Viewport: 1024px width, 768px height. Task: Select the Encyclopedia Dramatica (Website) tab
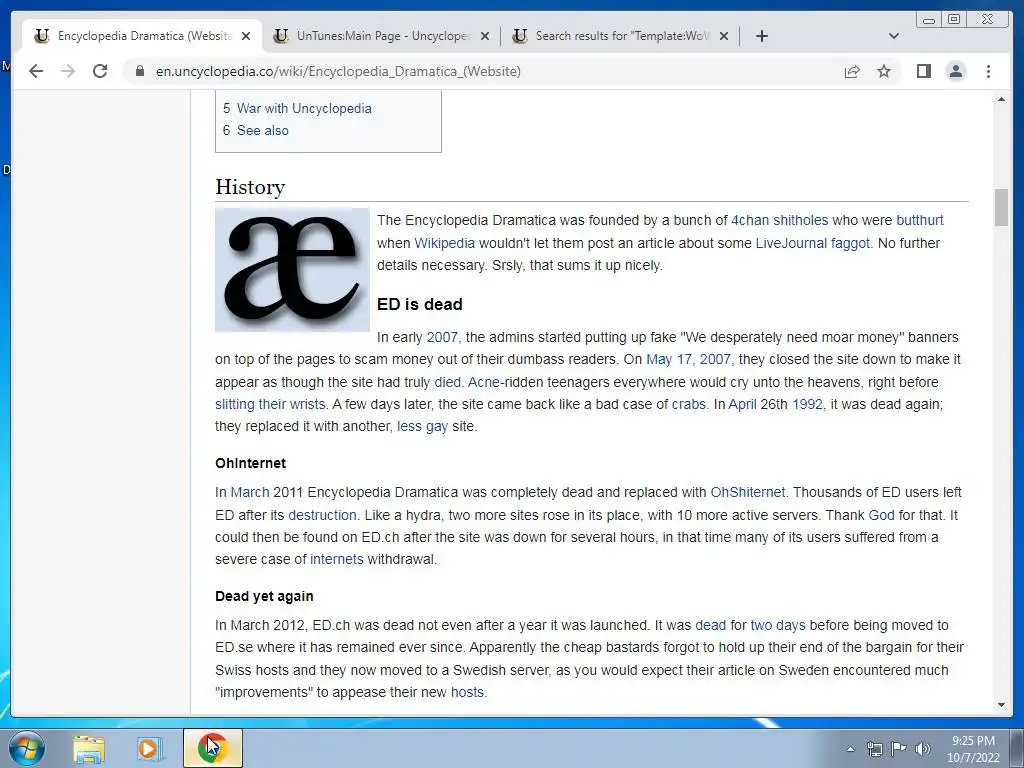coord(142,36)
